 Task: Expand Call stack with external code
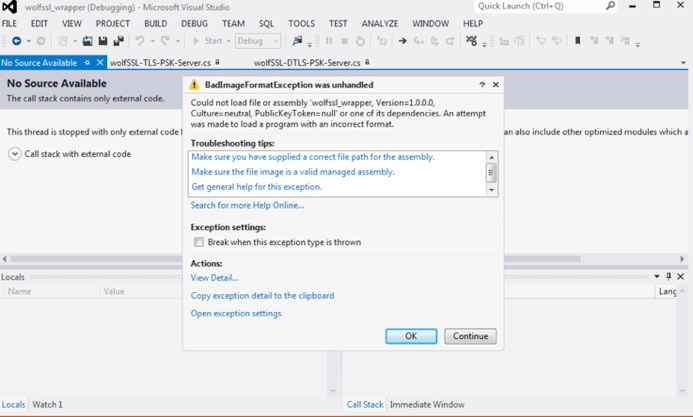click(x=15, y=154)
